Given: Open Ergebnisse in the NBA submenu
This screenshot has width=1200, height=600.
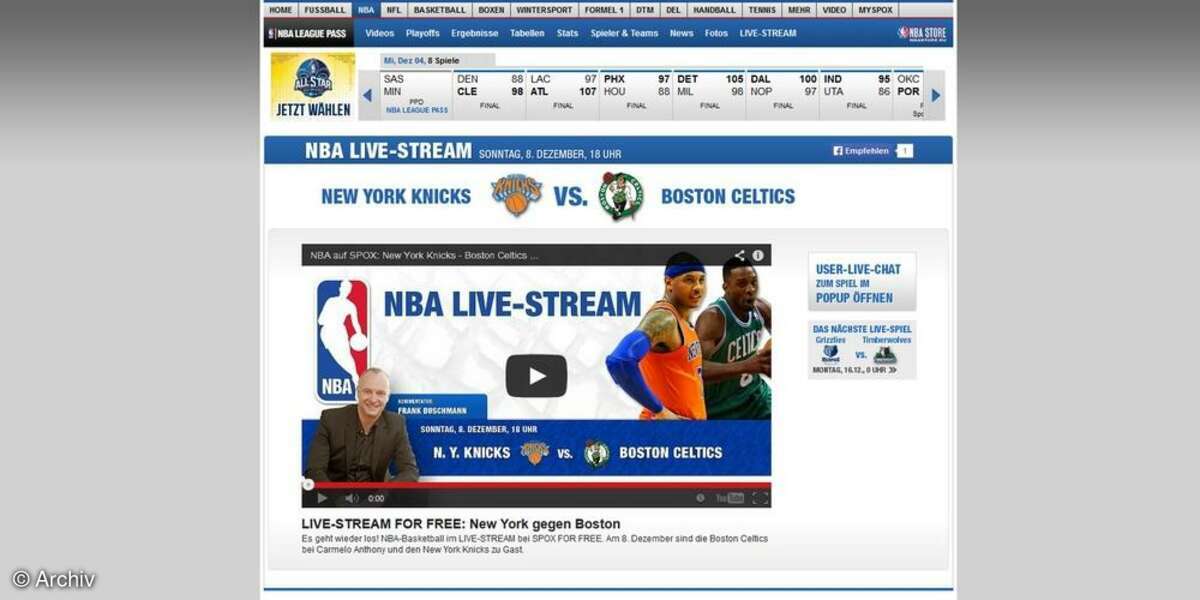Looking at the screenshot, I should tap(475, 33).
